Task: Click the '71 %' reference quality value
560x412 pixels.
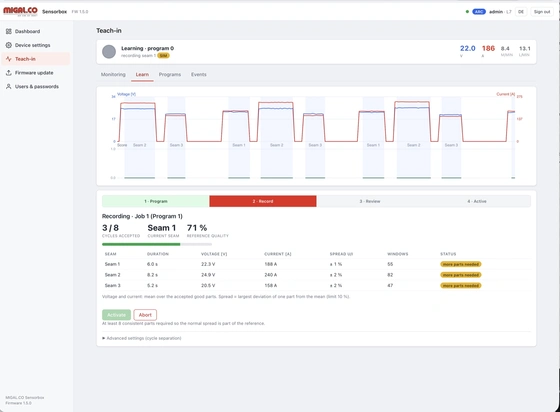Action: pyautogui.click(x=197, y=228)
